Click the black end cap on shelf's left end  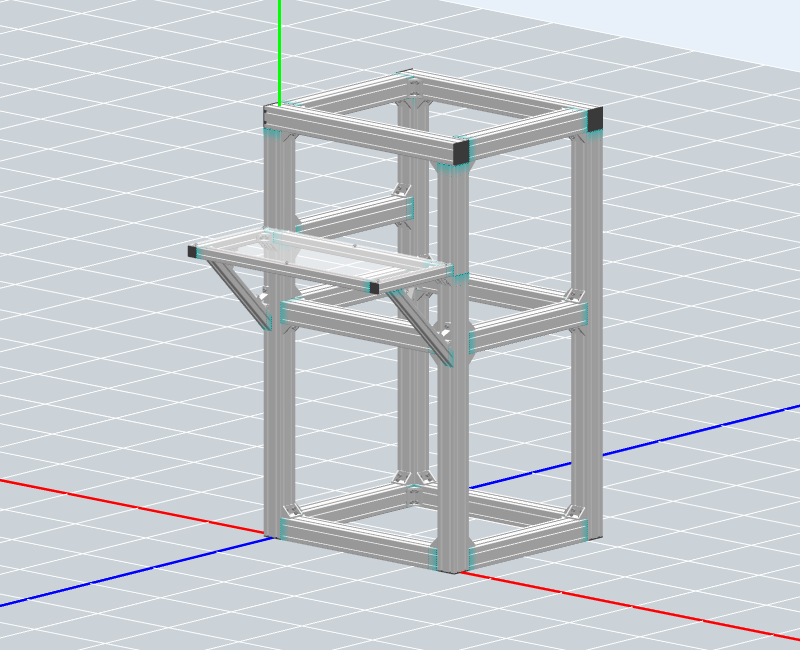pyautogui.click(x=192, y=251)
